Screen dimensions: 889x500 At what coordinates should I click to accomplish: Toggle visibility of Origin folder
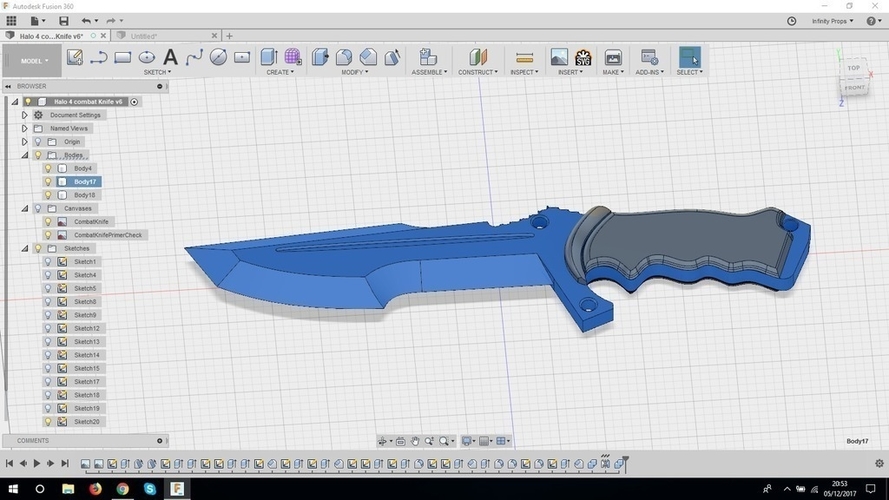38,142
